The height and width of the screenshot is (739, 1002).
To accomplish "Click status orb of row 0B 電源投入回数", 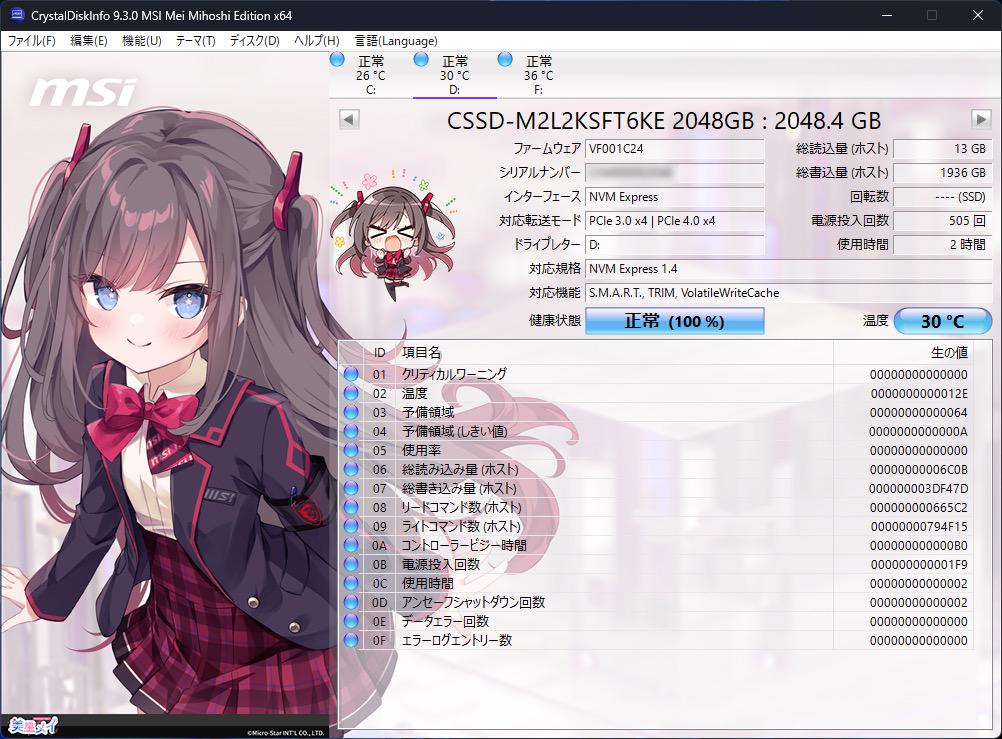I will (x=351, y=564).
